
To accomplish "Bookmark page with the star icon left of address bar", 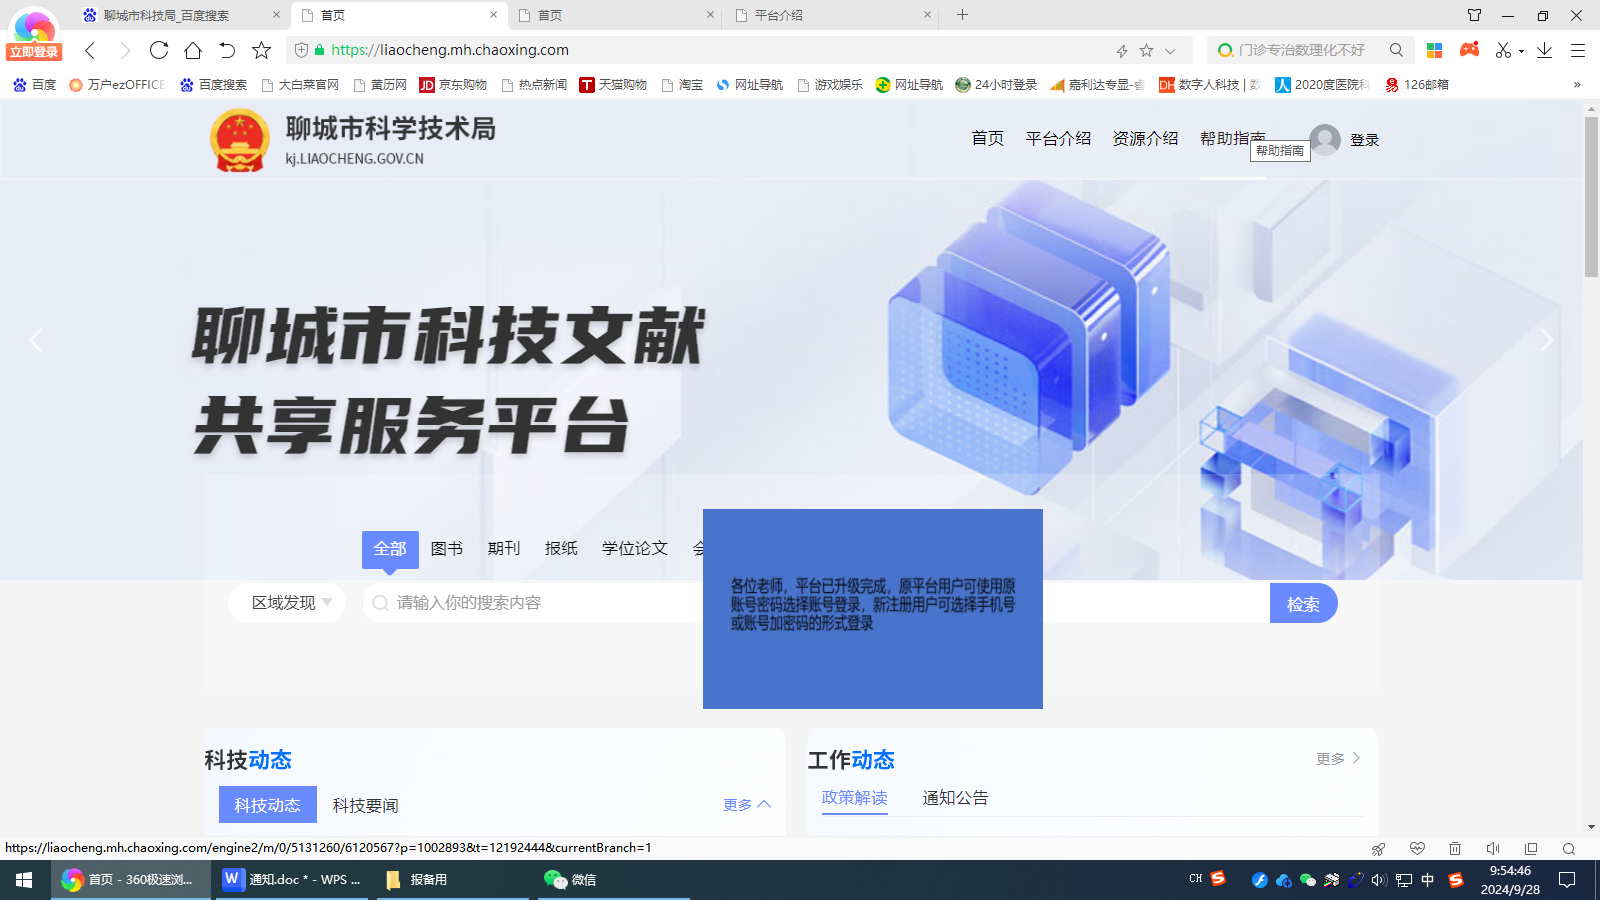I will [261, 50].
